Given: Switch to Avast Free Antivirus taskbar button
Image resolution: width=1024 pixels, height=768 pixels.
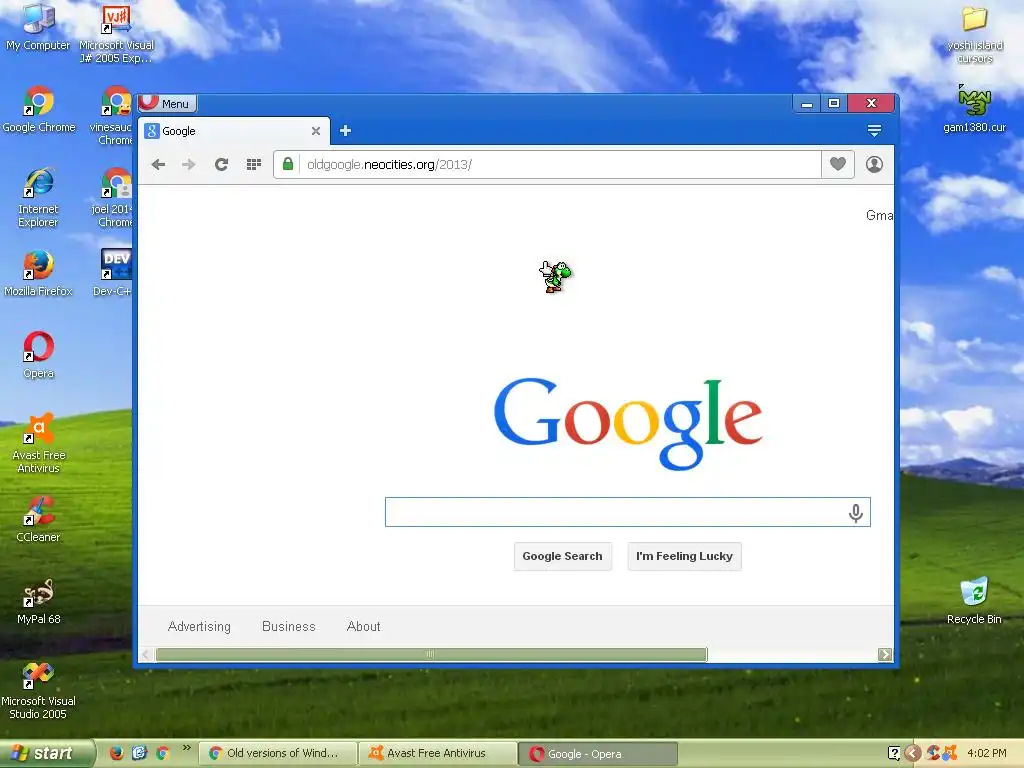Looking at the screenshot, I should [x=438, y=754].
